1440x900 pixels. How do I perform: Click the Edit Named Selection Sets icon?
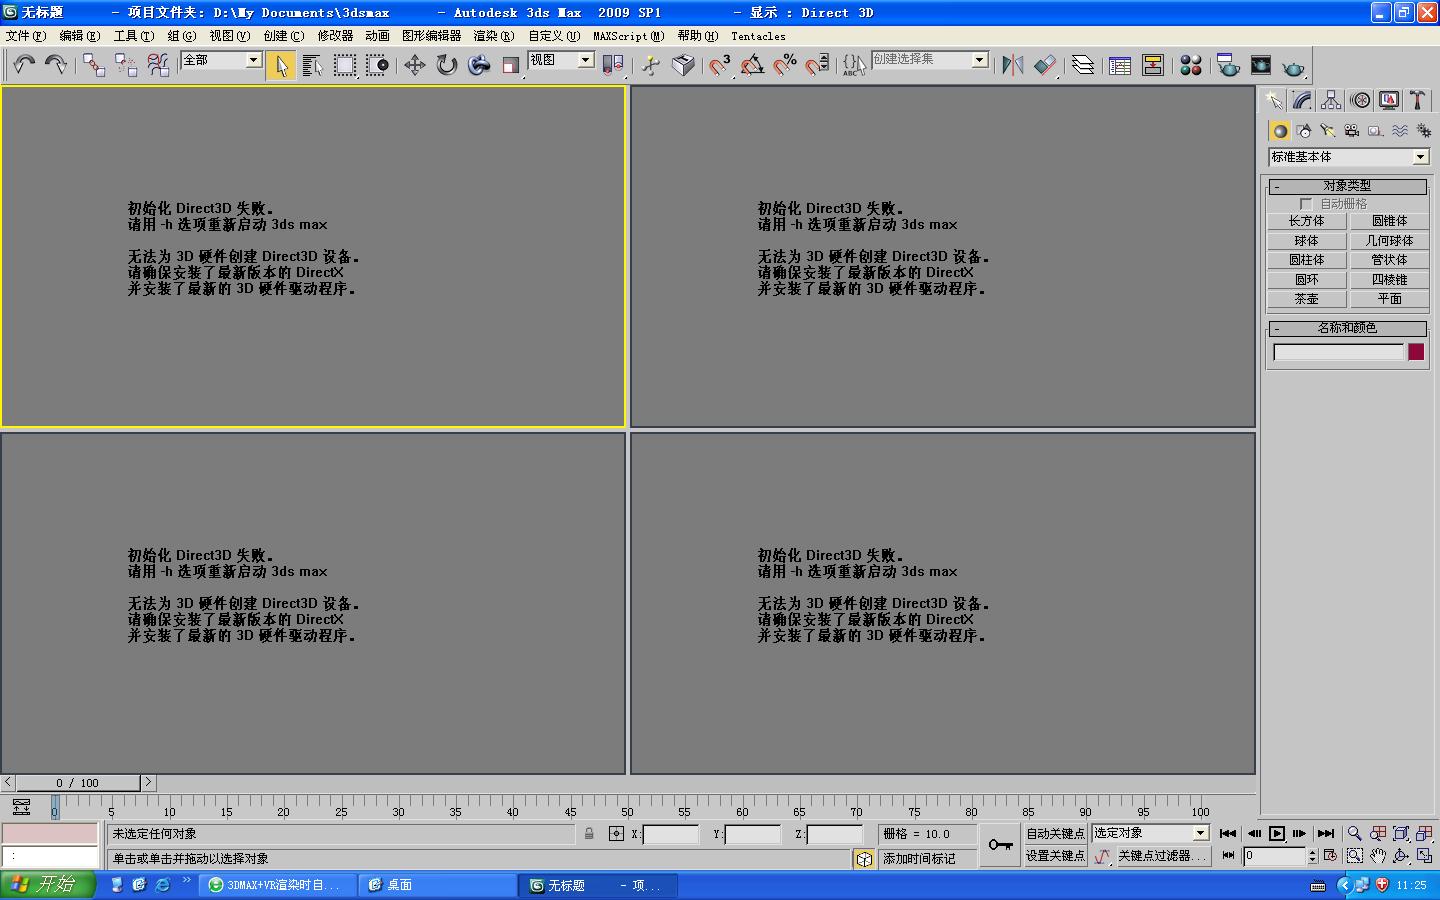[854, 65]
